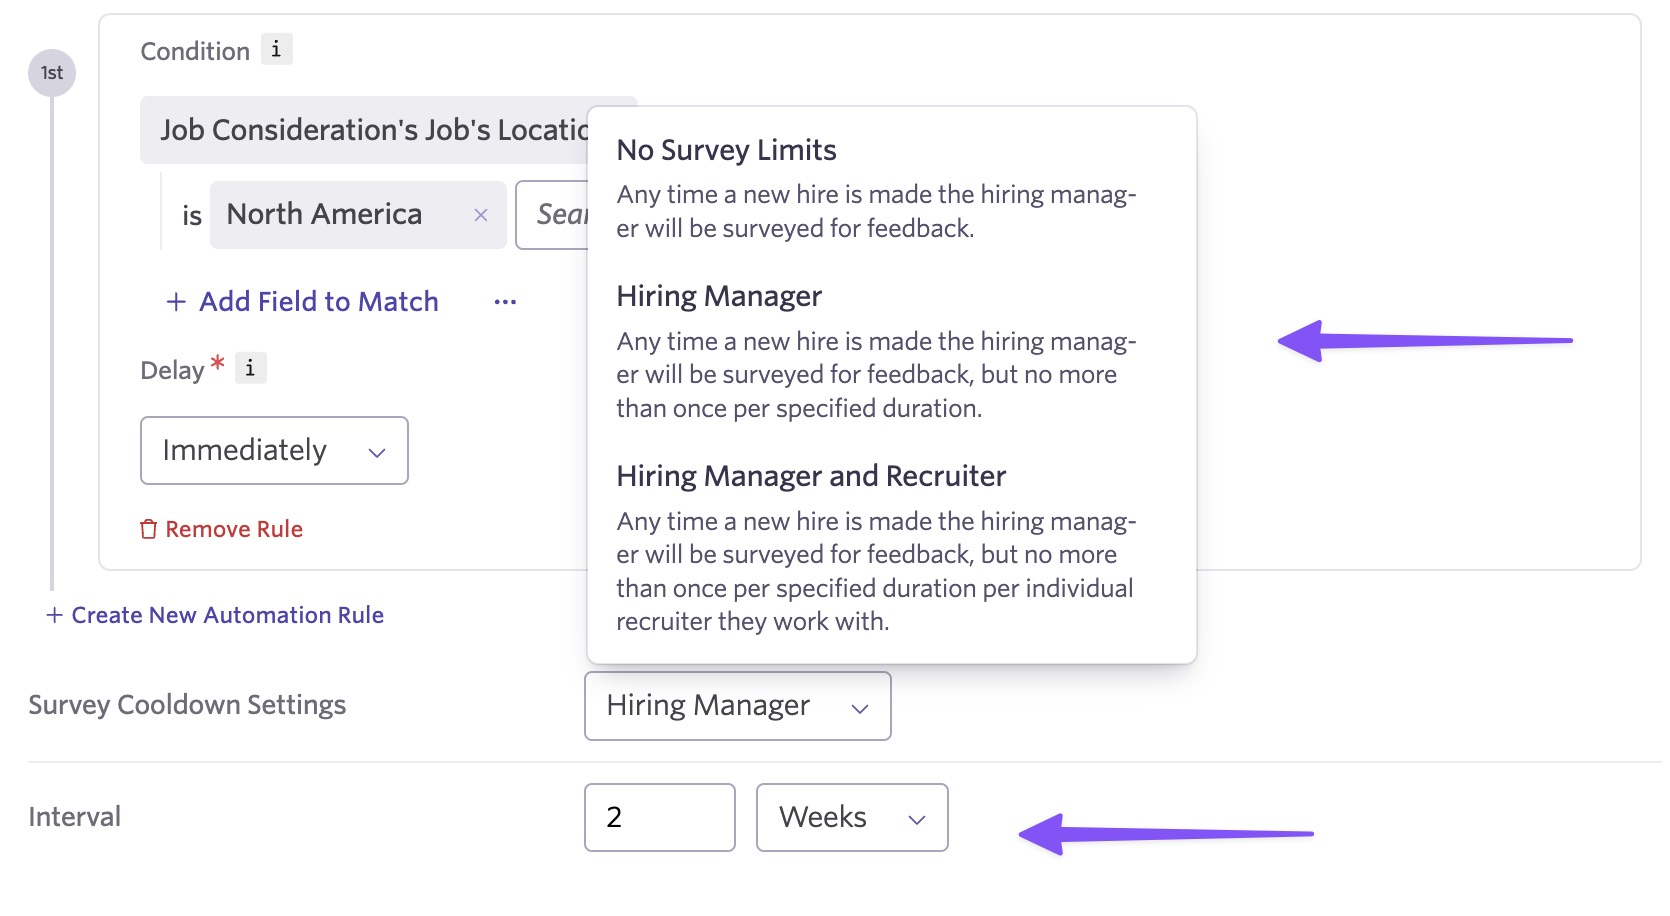The image size is (1670, 916).
Task: Click the Create New Automation Rule link
Action: pos(227,615)
